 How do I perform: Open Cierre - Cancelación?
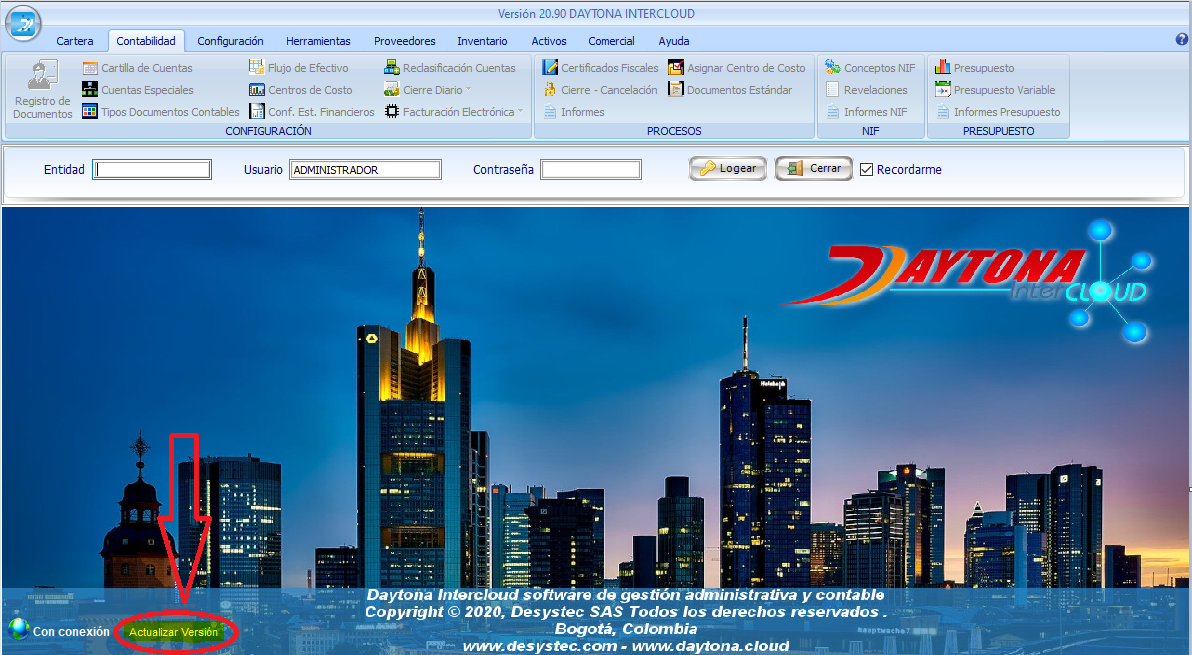[x=600, y=90]
